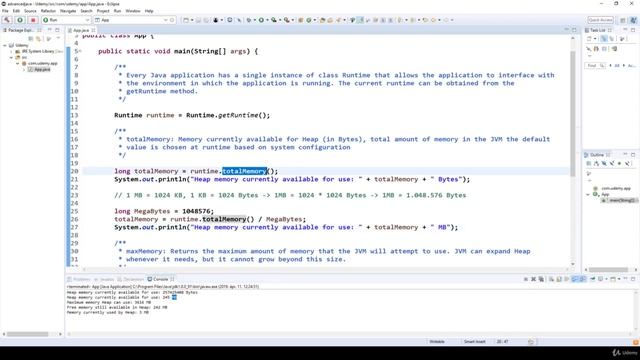Switch to the Problems tab
The height and width of the screenshot is (360, 640).
tap(79, 279)
